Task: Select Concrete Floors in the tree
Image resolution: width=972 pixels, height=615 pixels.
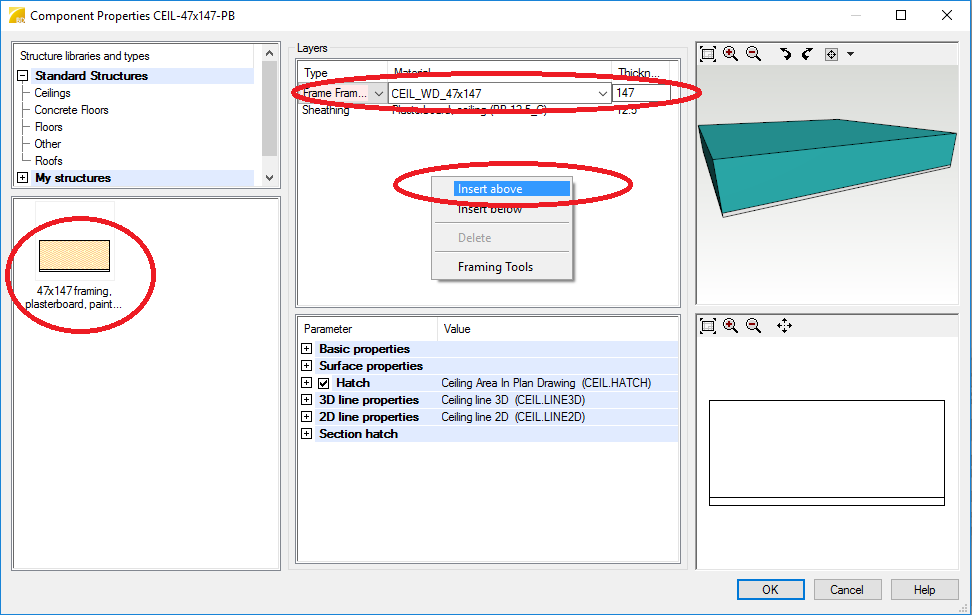Action: point(71,110)
